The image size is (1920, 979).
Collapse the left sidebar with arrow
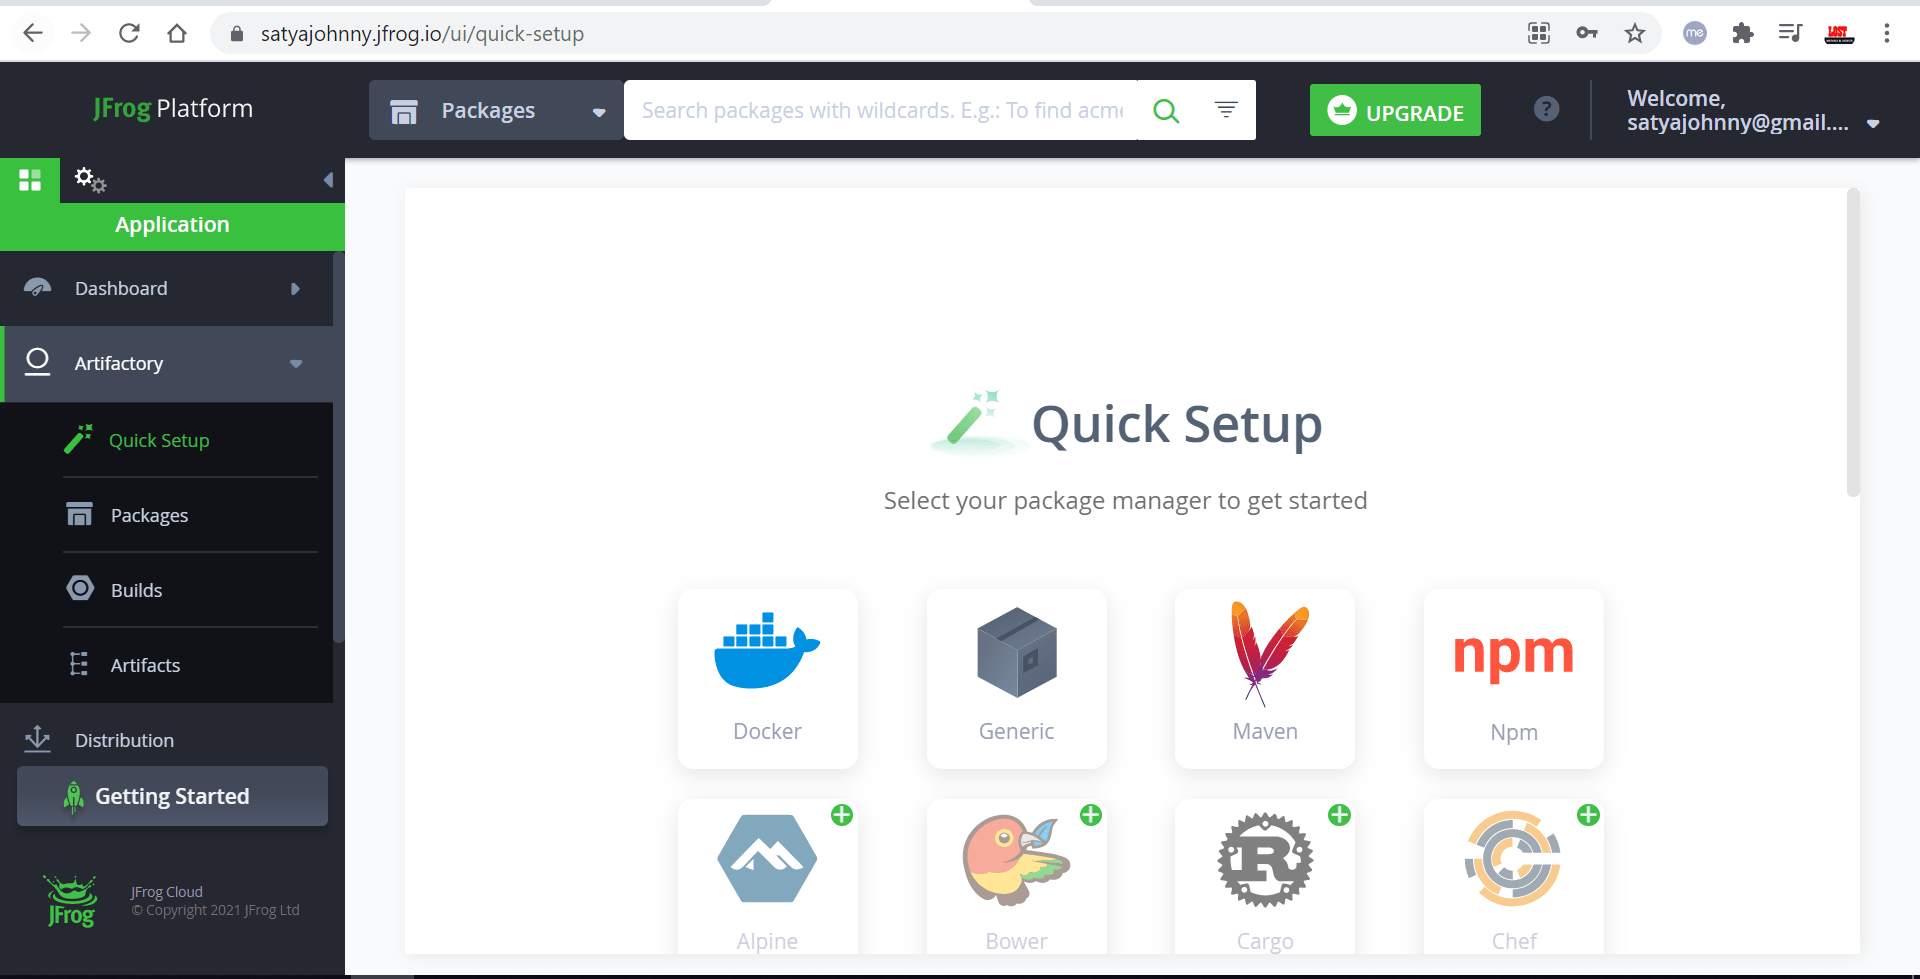point(327,180)
